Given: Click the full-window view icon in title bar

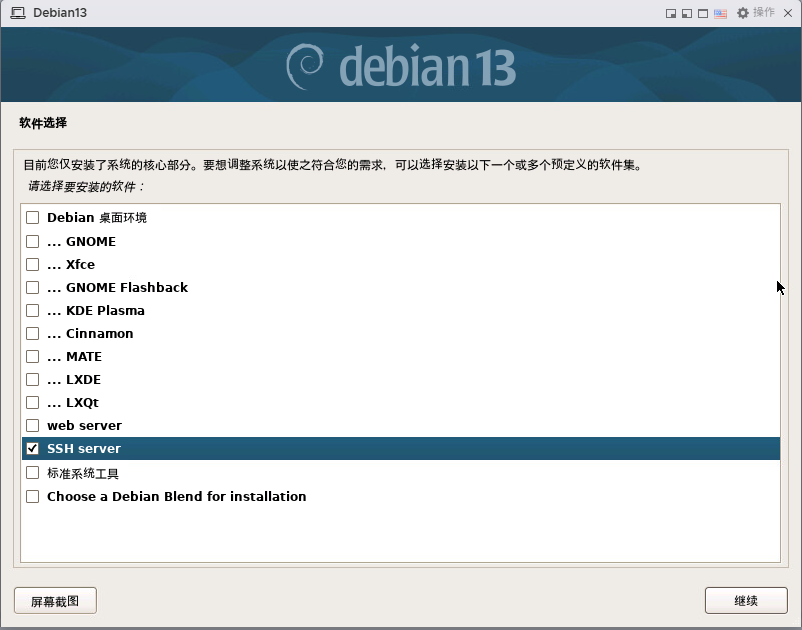Looking at the screenshot, I should coord(703,13).
